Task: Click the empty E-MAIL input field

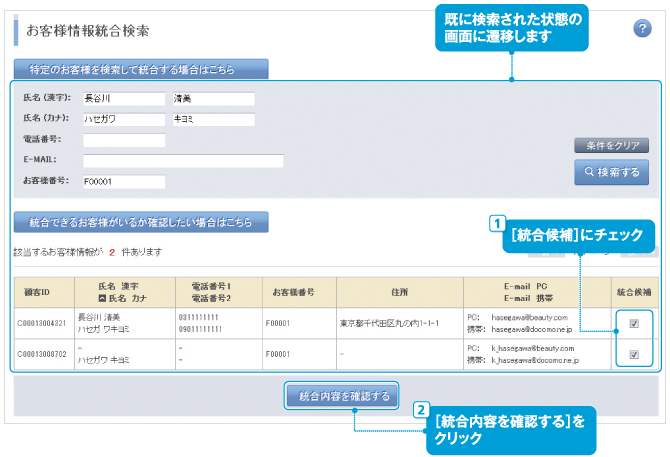Action: pos(183,161)
